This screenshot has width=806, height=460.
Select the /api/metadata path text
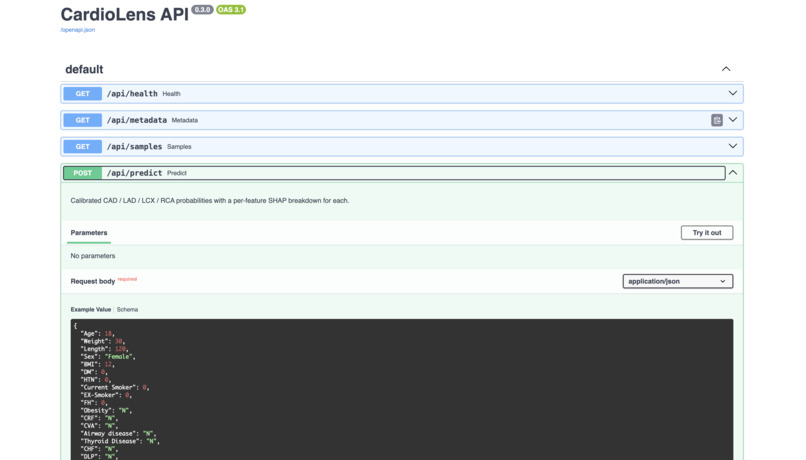pyautogui.click(x=137, y=120)
